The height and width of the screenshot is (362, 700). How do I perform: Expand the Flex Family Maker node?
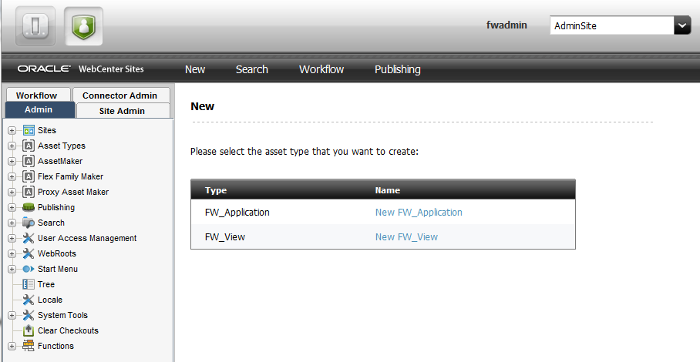(x=12, y=177)
